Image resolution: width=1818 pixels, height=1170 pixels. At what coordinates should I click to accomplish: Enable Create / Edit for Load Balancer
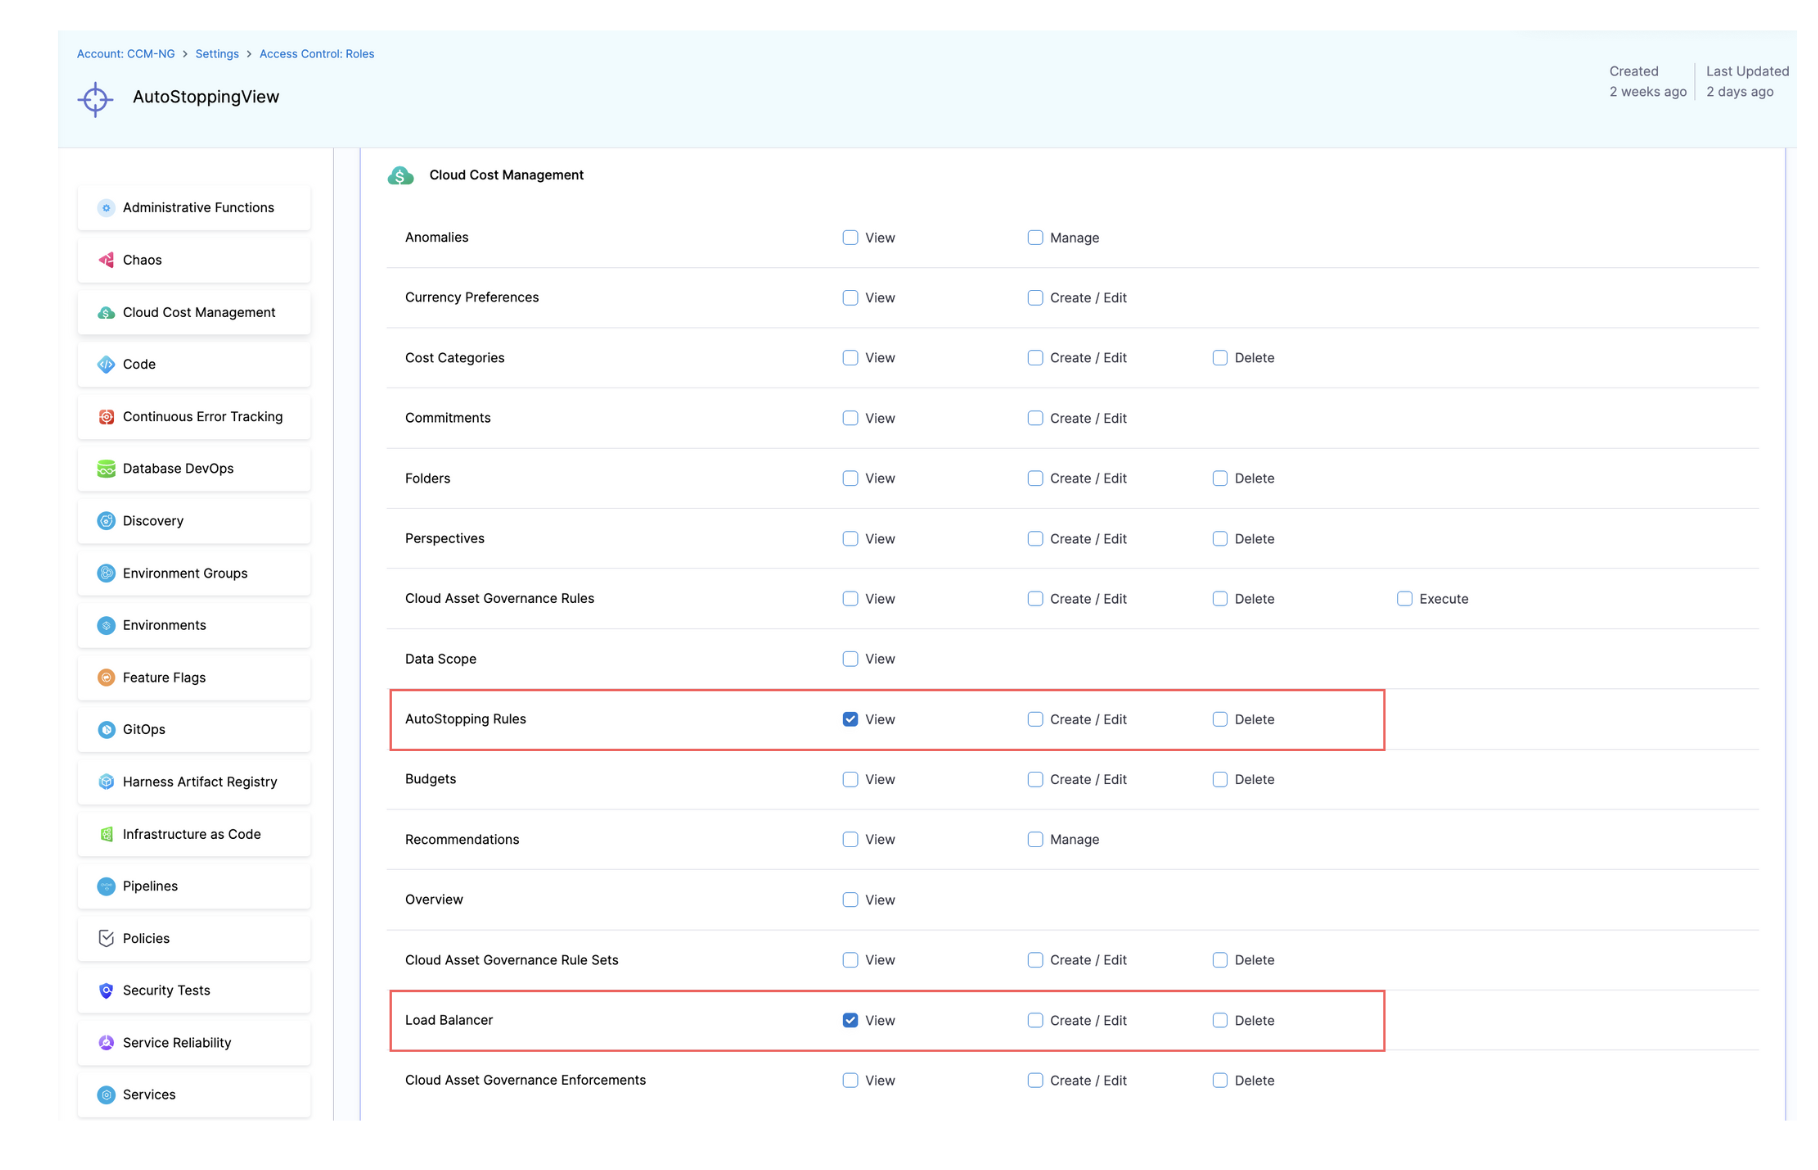[1035, 1021]
